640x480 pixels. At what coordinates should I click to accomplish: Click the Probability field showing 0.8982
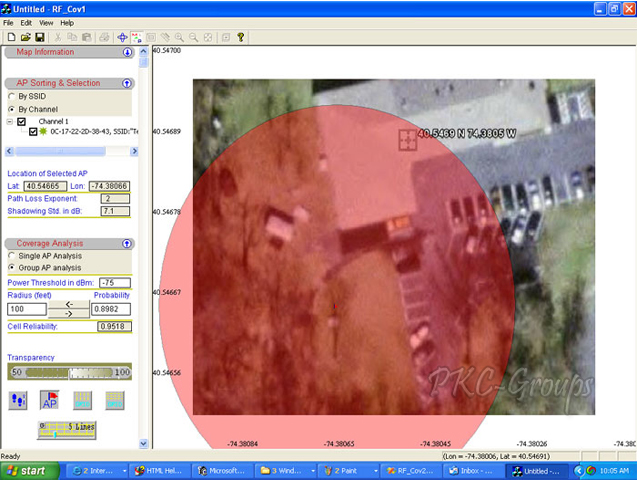pyautogui.click(x=111, y=309)
